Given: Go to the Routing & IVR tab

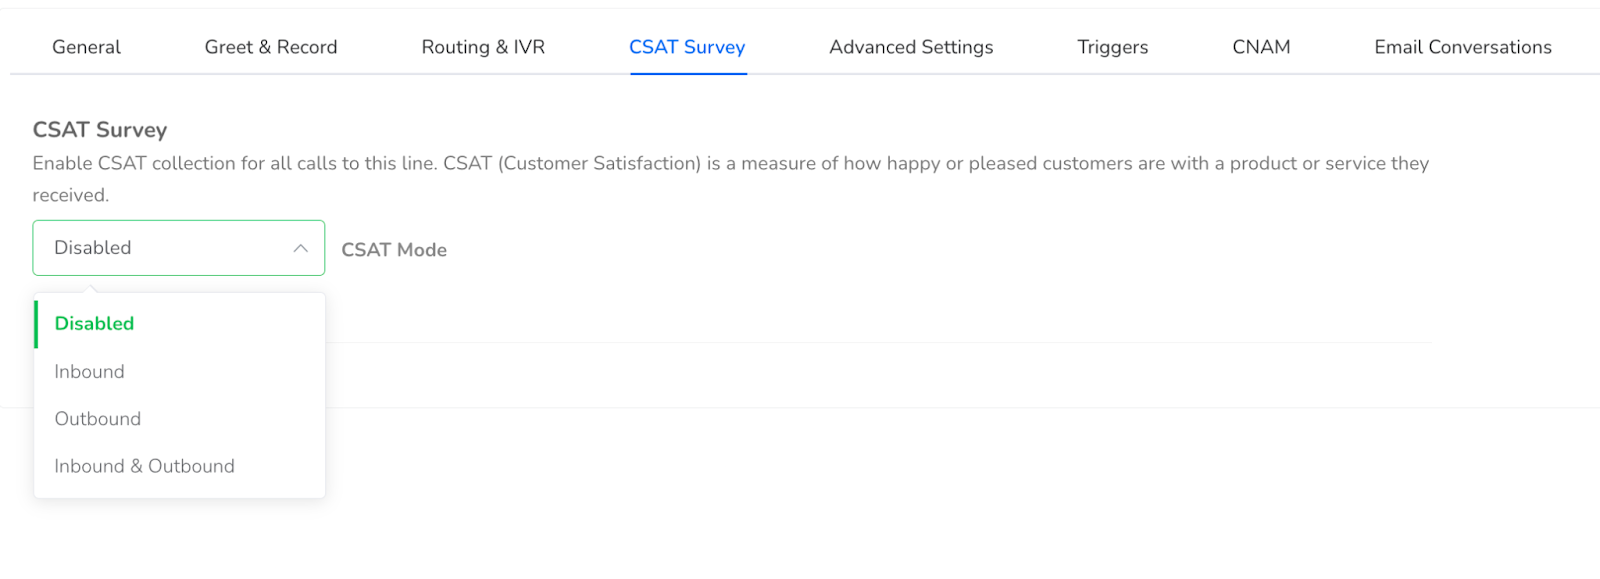Looking at the screenshot, I should click(483, 47).
